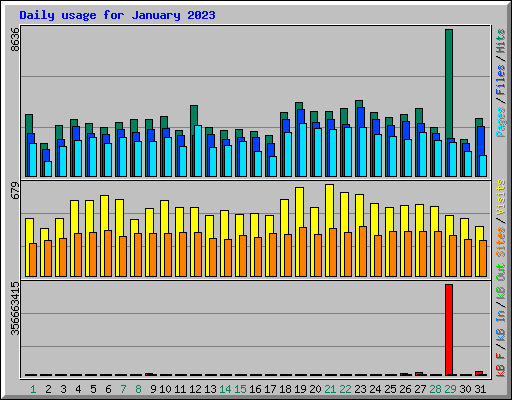Click day label 9 on x-axis
The image size is (512, 400).
pos(153,389)
